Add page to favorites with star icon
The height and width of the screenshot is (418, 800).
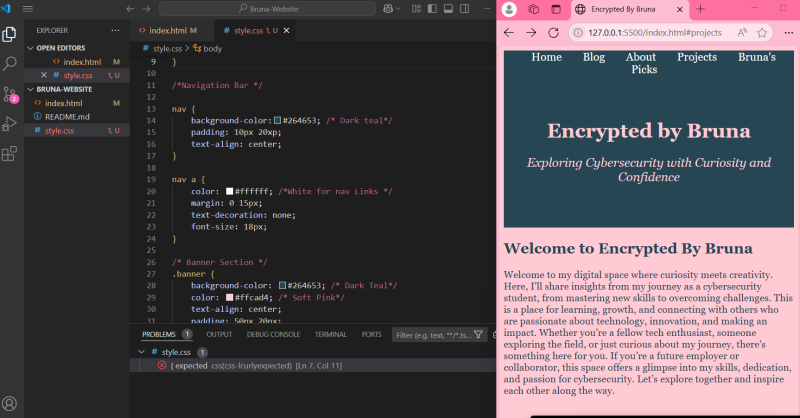[x=762, y=32]
